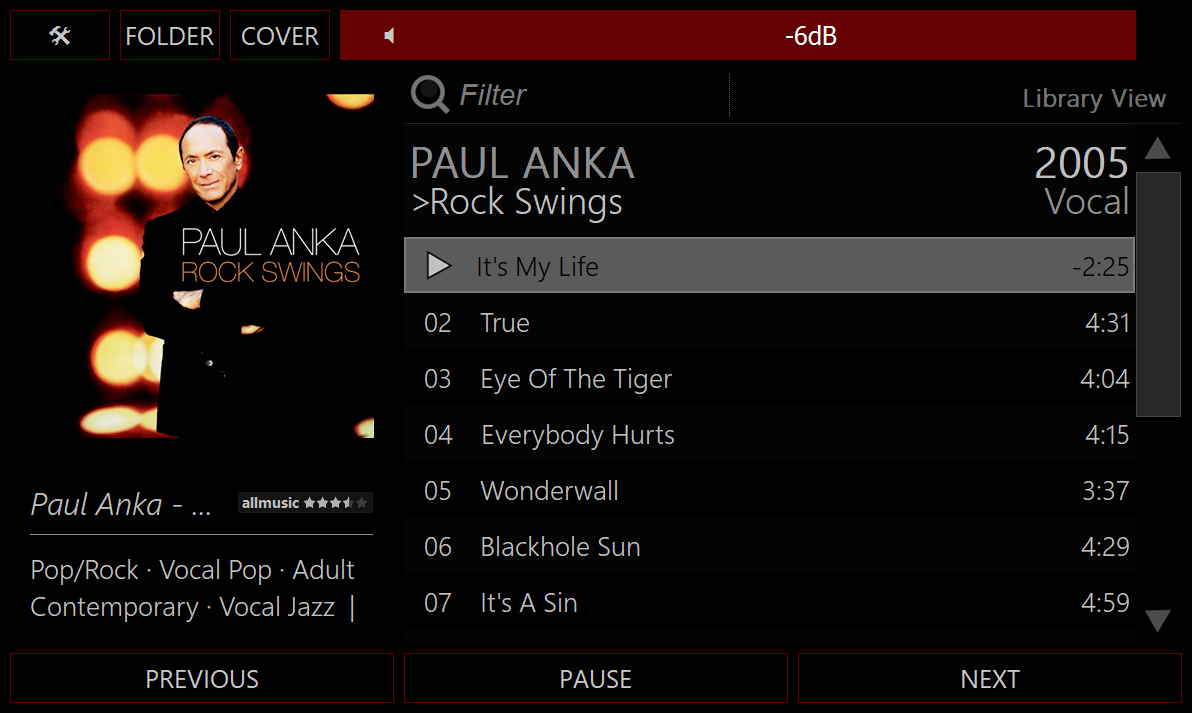The width and height of the screenshot is (1192, 713).
Task: Skip to the NEXT track
Action: coord(989,679)
